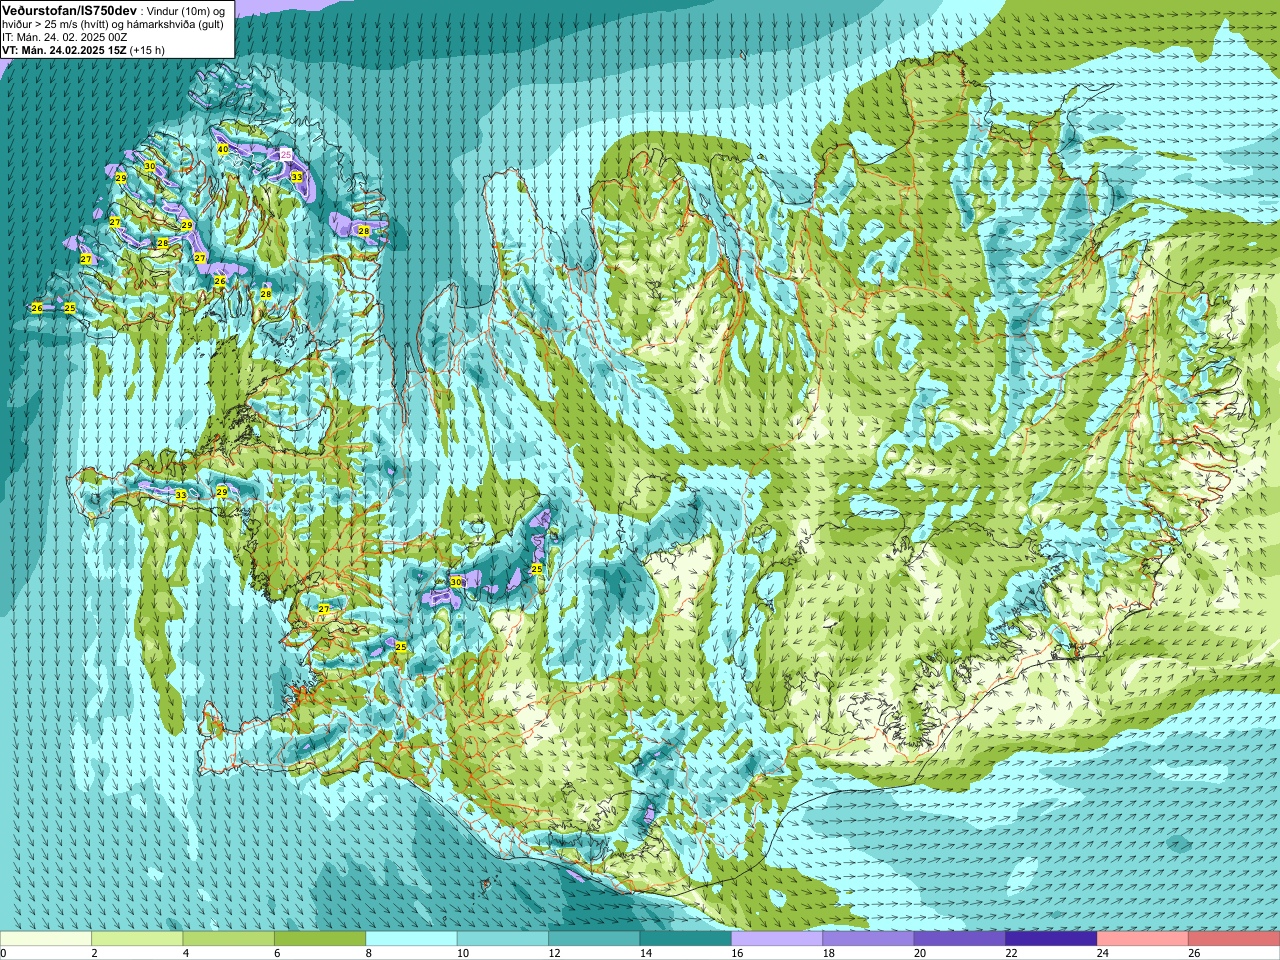Click the yellow "33" gust label in the Westfjords
This screenshot has width=1280, height=960.
tap(296, 177)
